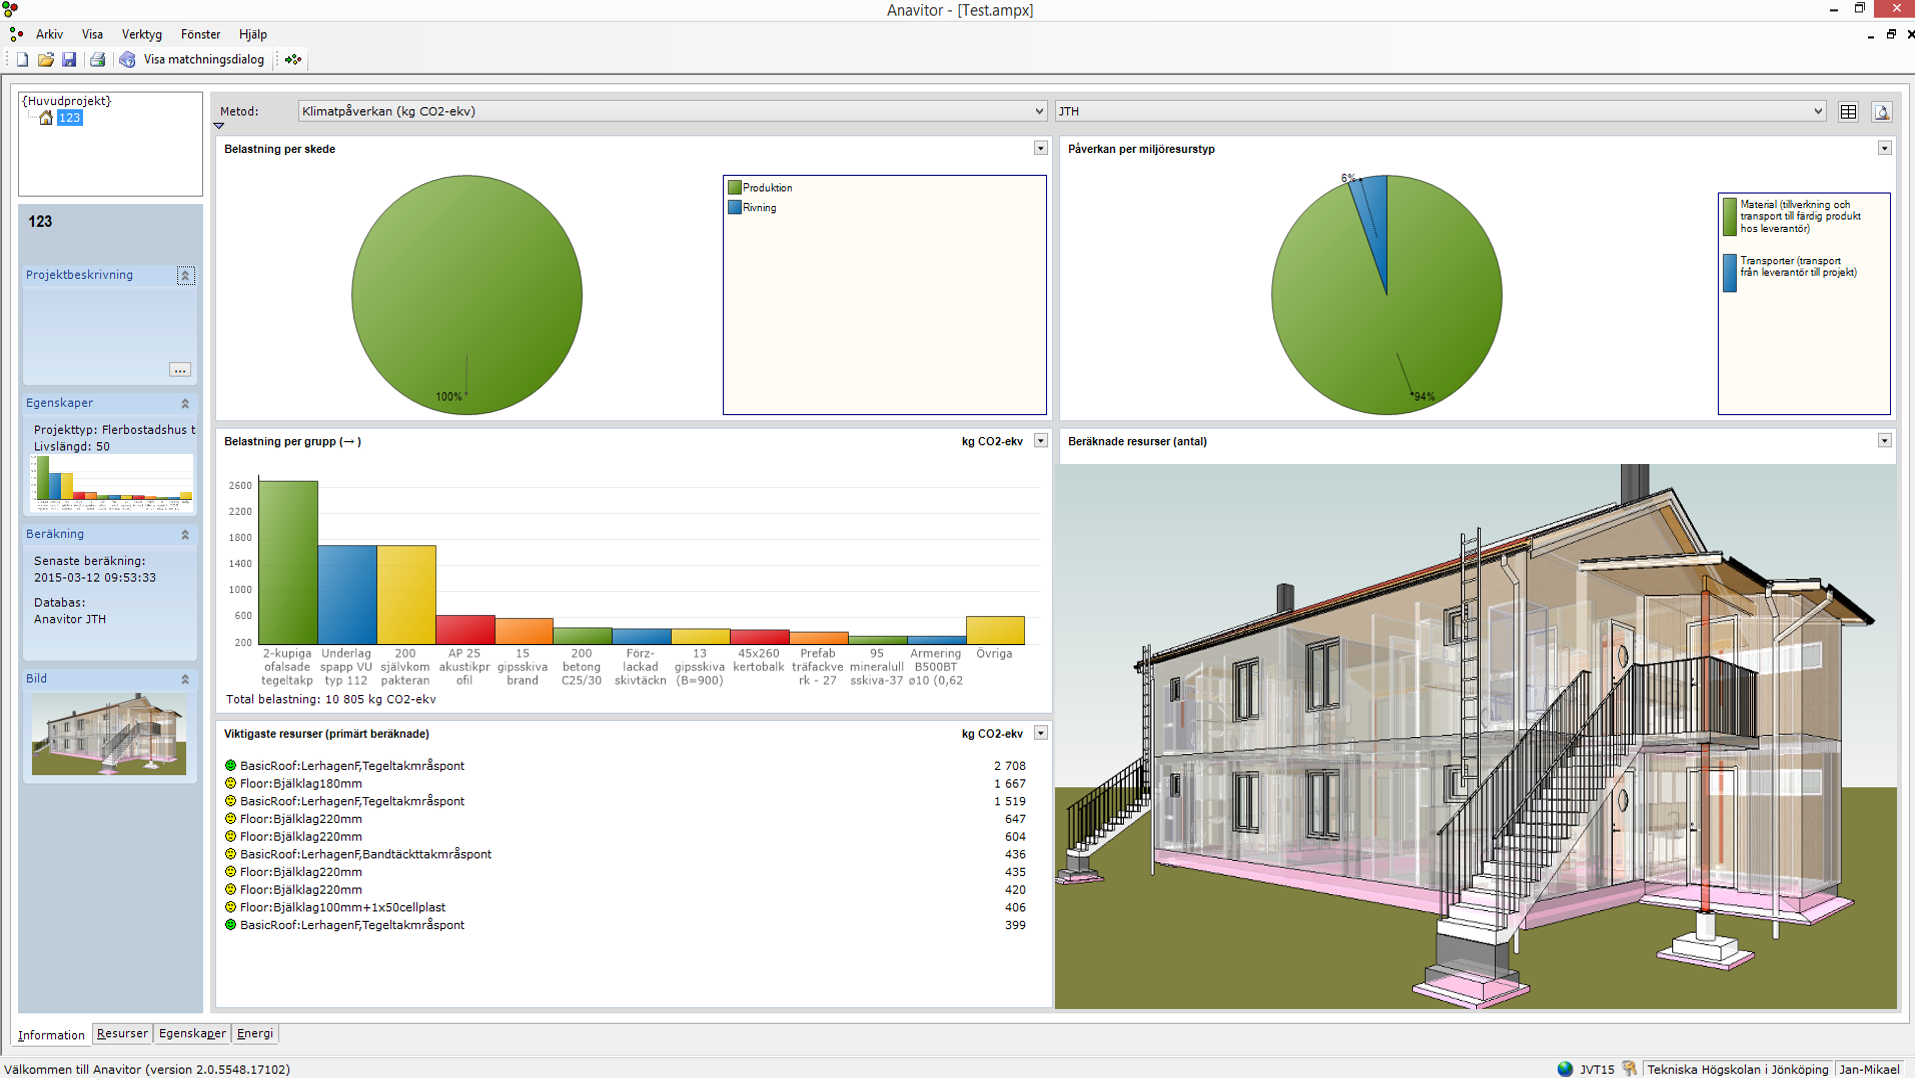Switch to the Energi tab
1915x1078 pixels.
tap(255, 1034)
